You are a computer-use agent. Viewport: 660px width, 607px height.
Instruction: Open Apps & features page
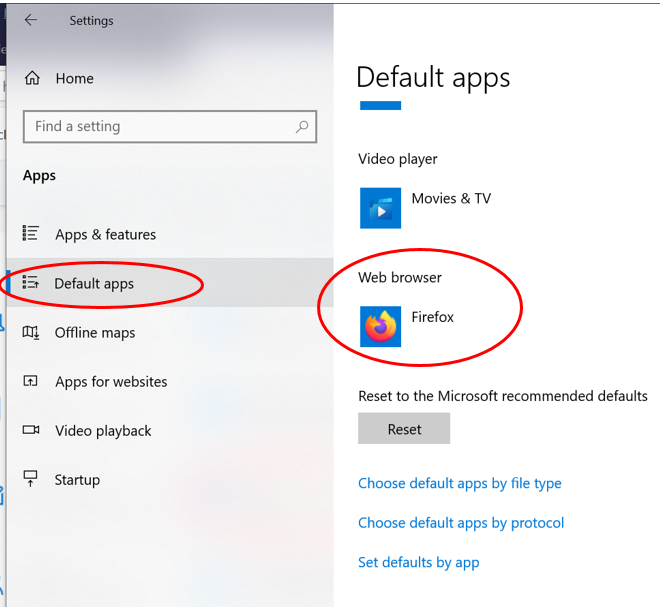tap(170, 234)
